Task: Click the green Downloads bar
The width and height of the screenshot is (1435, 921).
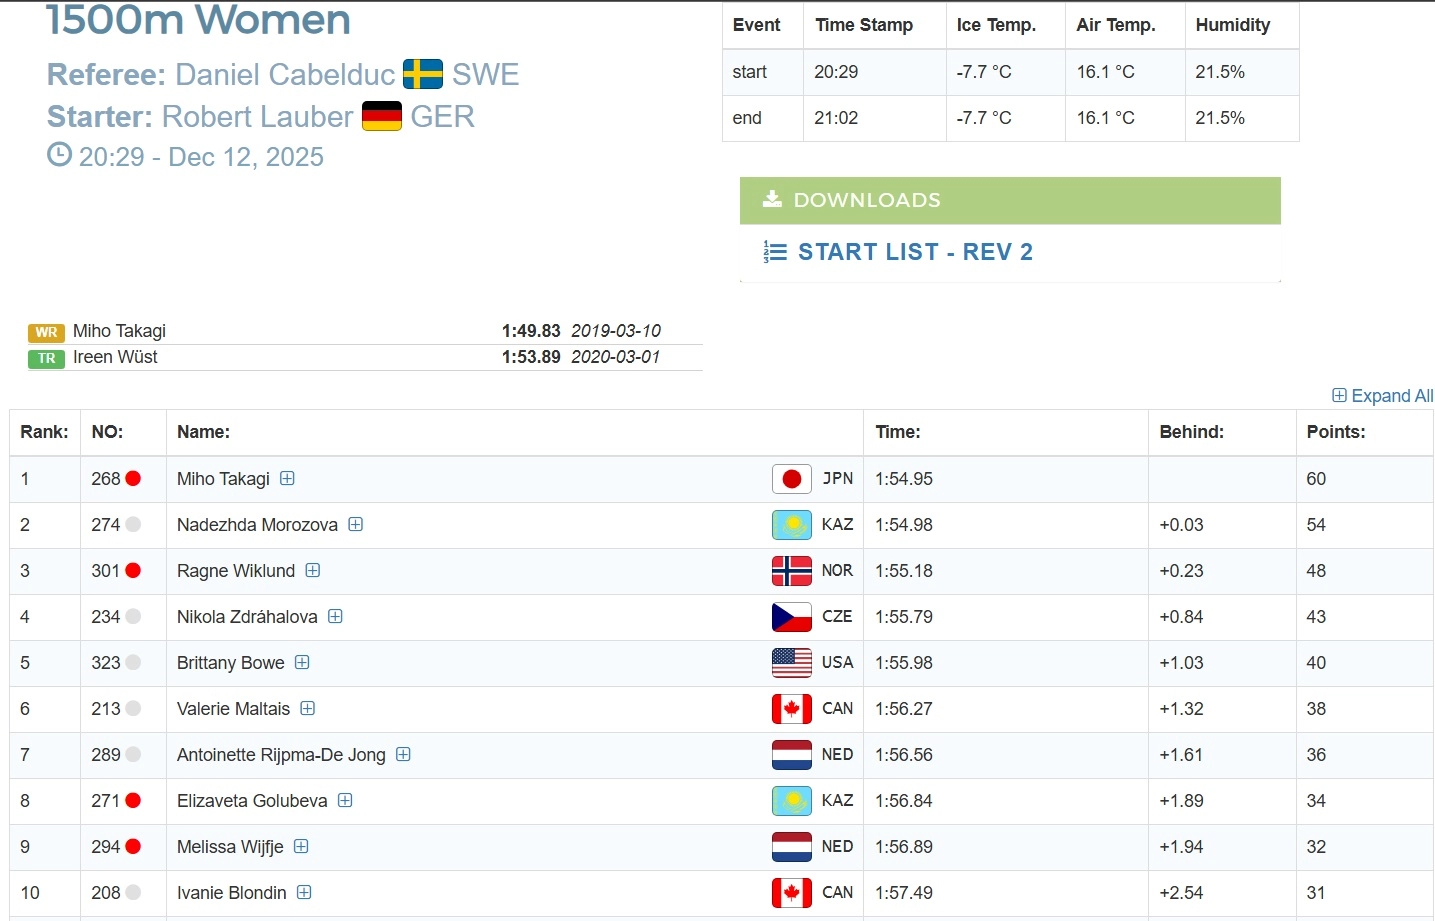Action: (x=1009, y=200)
